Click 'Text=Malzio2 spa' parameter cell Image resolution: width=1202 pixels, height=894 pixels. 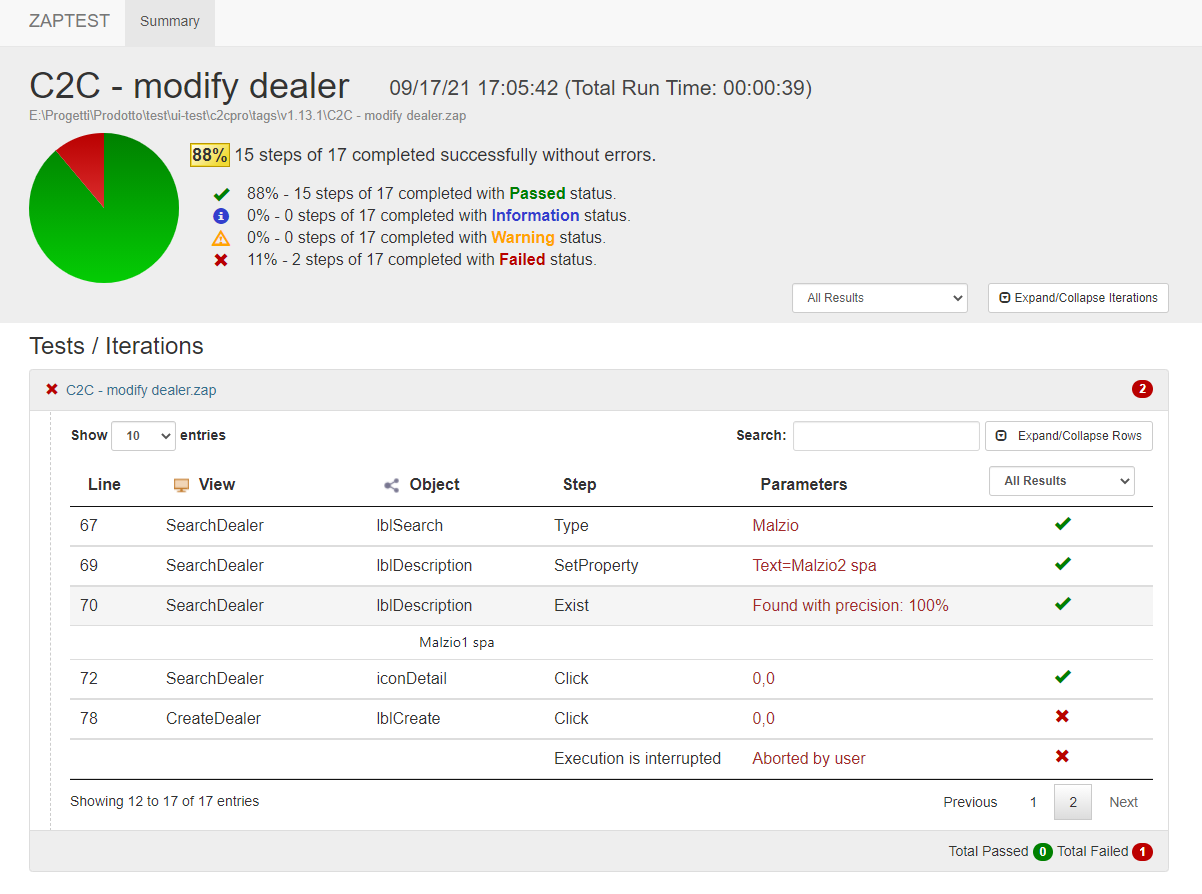pyautogui.click(x=815, y=566)
